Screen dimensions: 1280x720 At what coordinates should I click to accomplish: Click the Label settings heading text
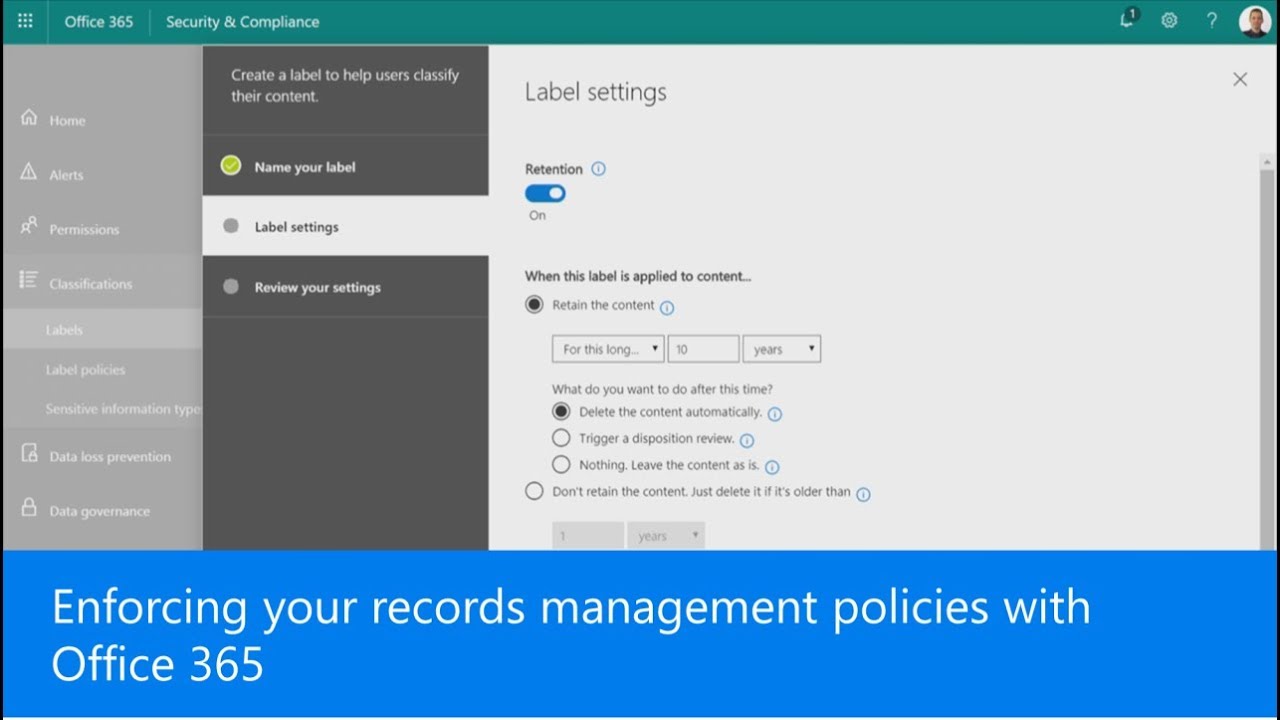(596, 92)
